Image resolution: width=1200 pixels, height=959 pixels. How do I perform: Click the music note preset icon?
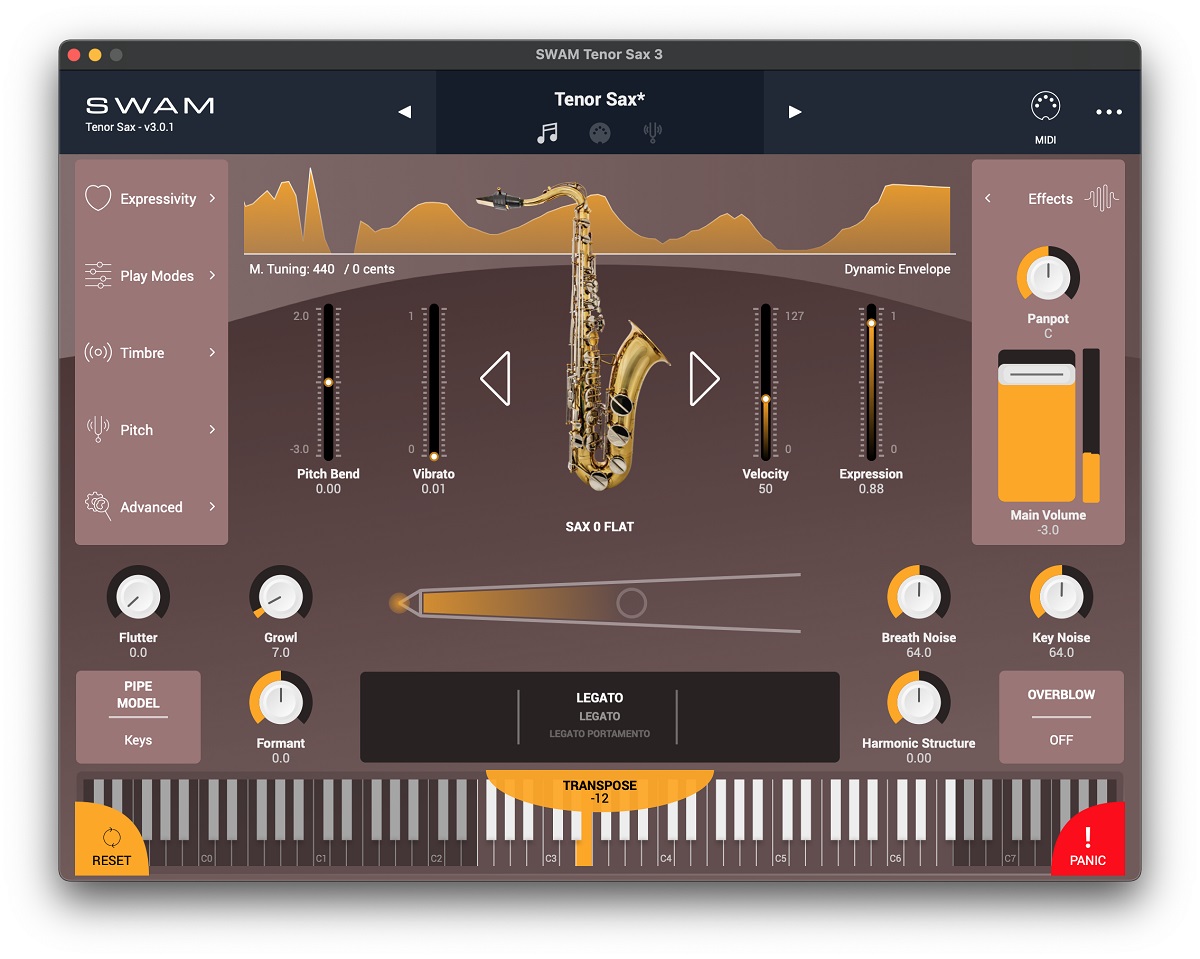point(547,133)
